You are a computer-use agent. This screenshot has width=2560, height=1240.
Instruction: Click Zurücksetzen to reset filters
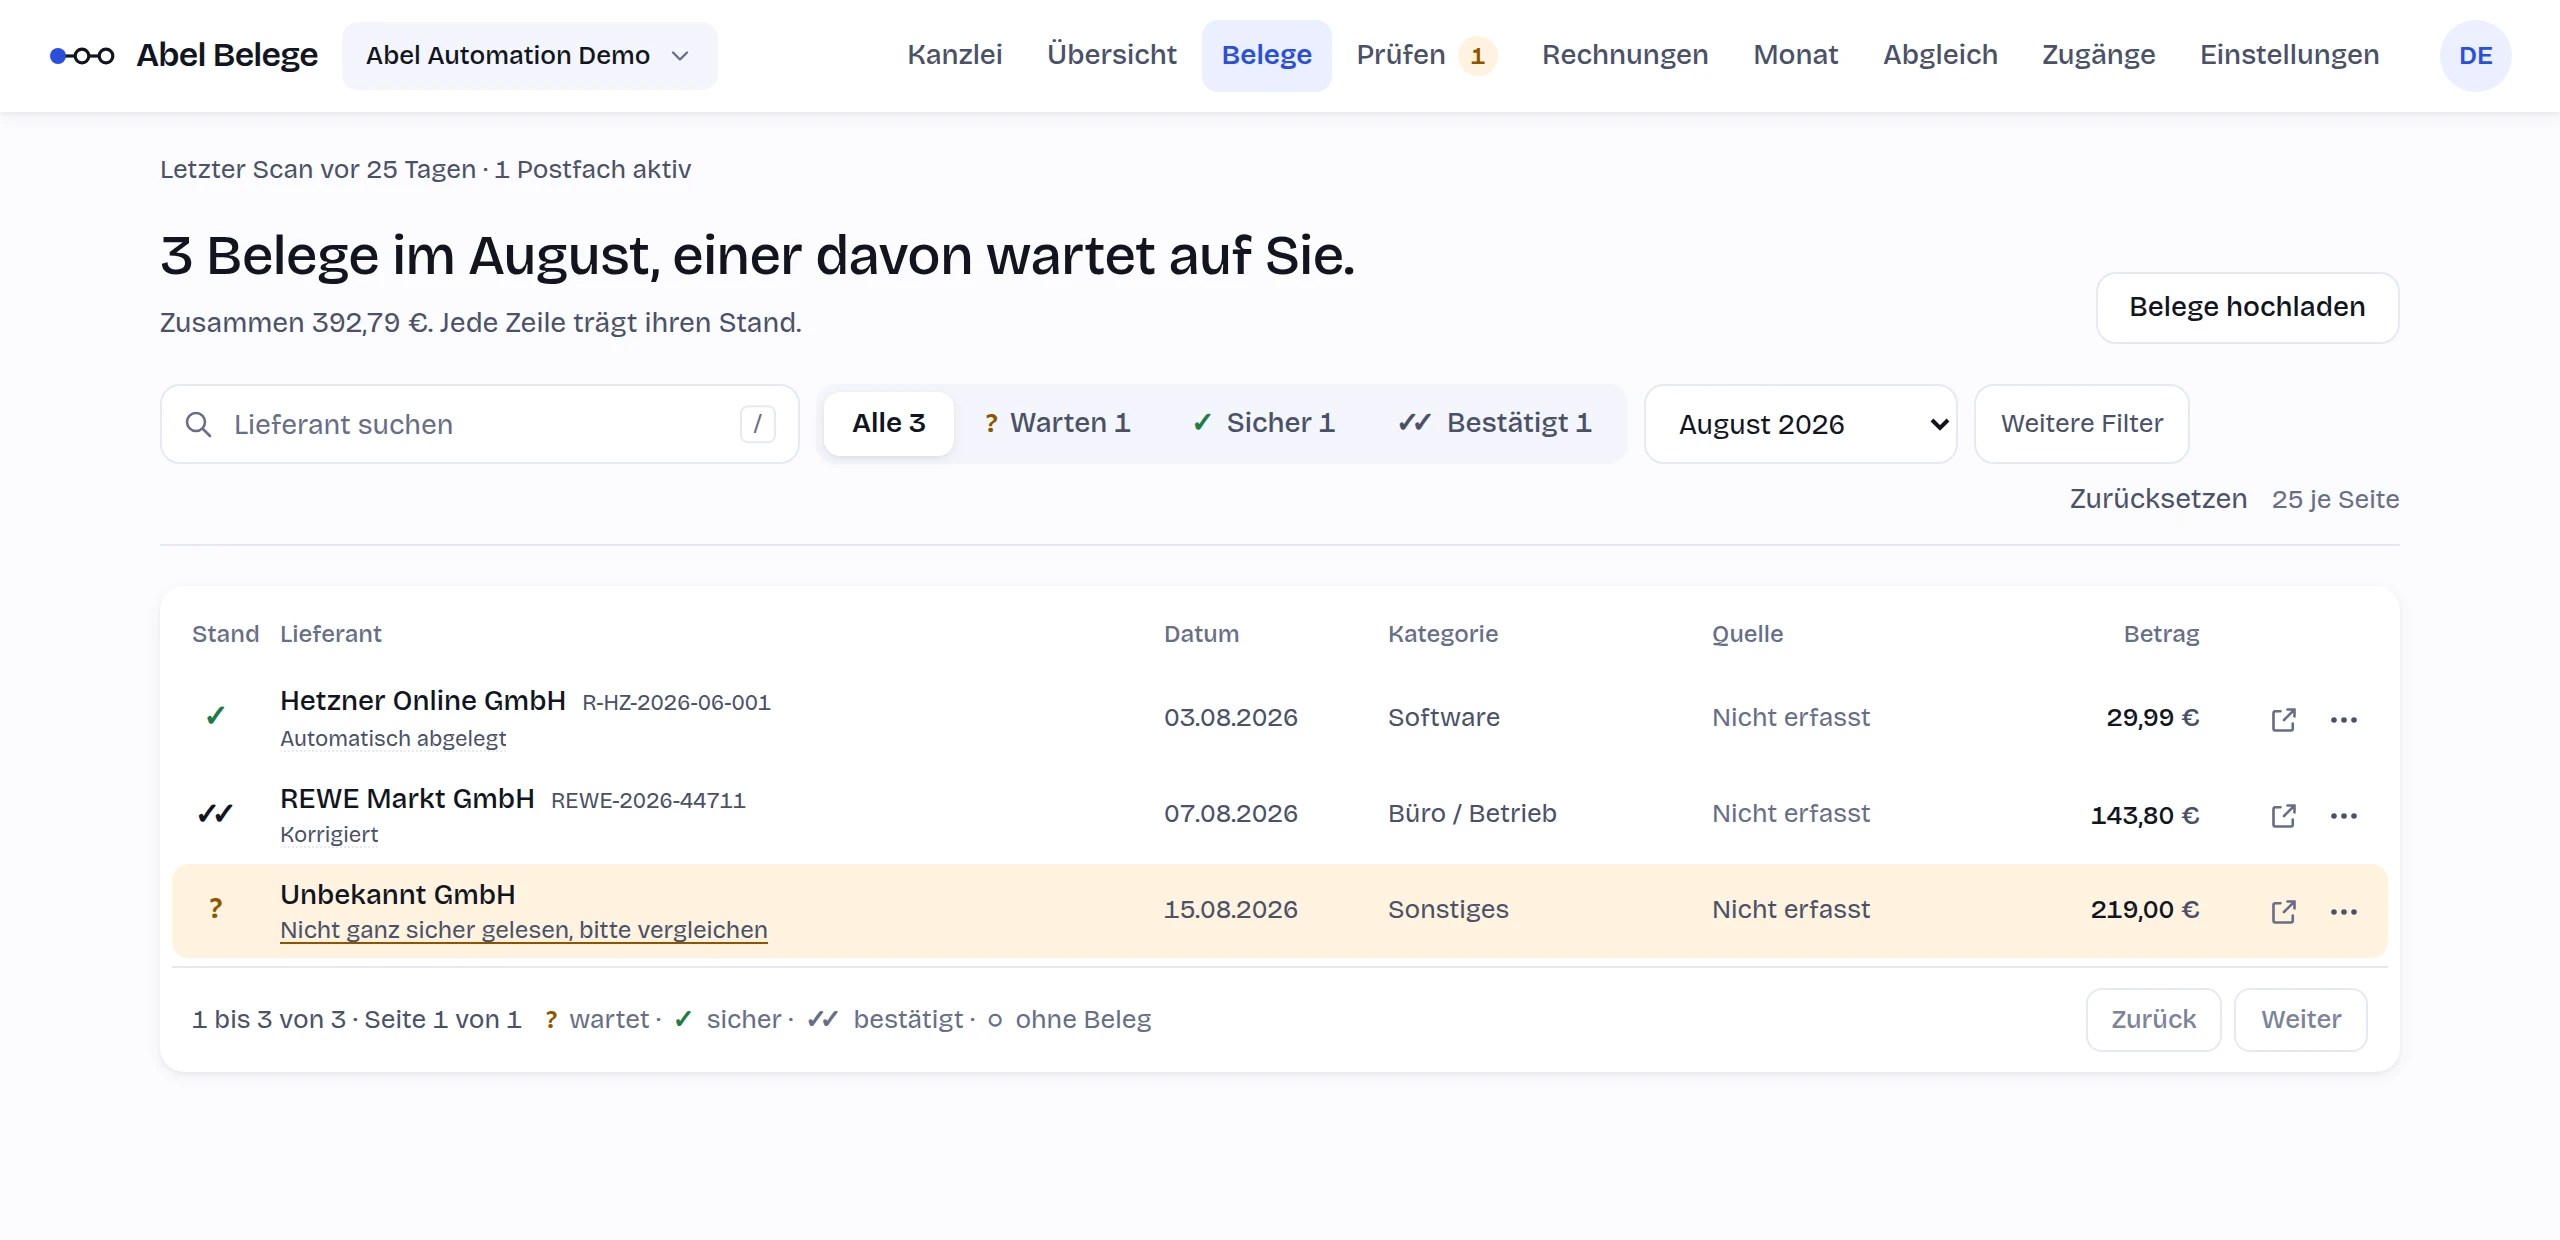2158,499
